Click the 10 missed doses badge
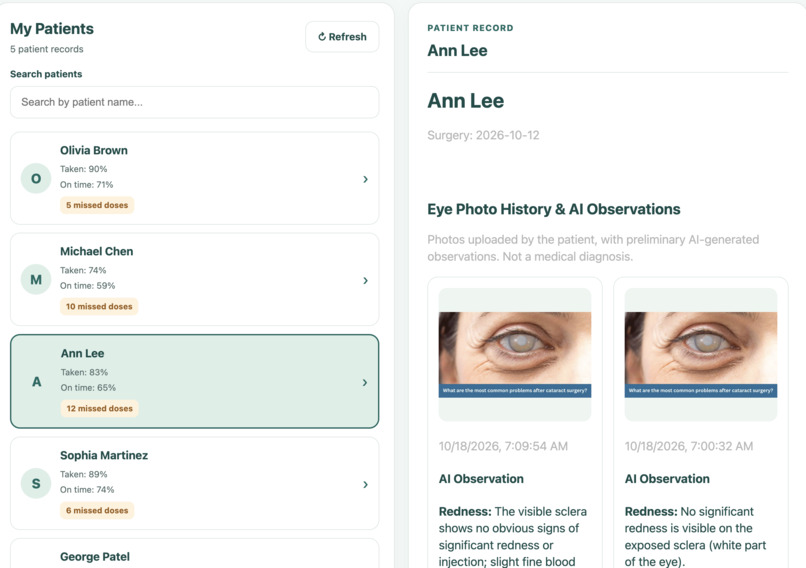The image size is (806, 568). point(99,306)
